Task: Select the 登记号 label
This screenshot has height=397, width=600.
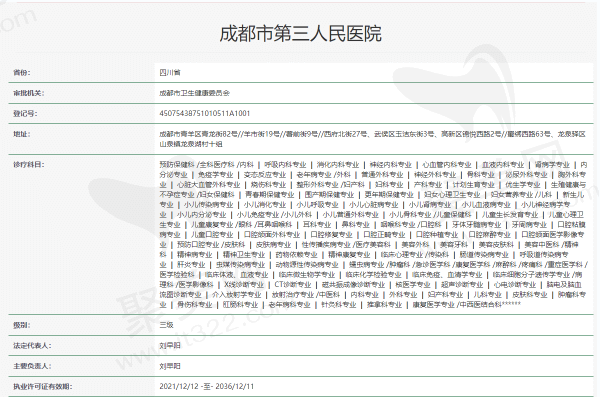Action: tap(25, 114)
